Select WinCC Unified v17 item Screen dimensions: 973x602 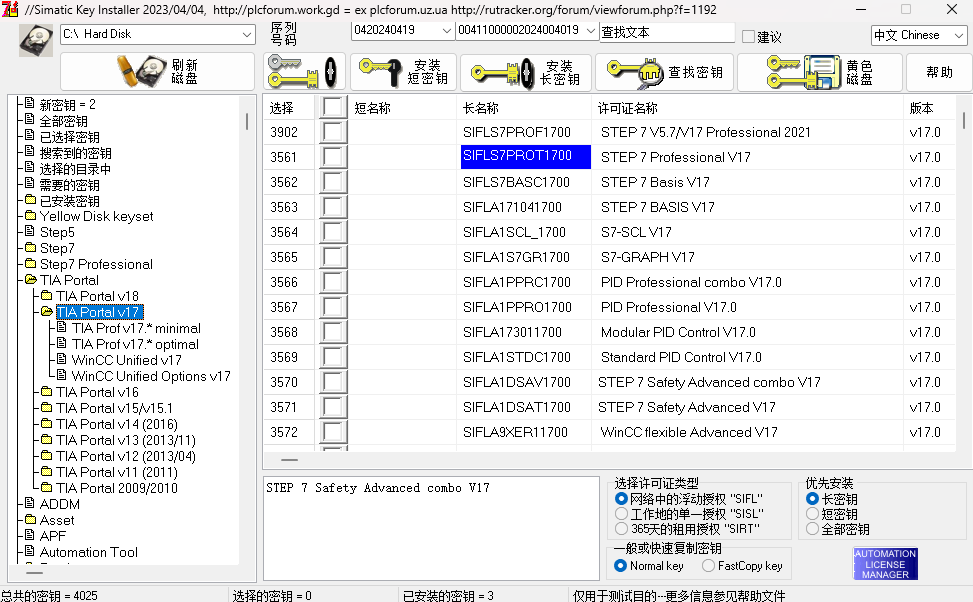click(126, 360)
